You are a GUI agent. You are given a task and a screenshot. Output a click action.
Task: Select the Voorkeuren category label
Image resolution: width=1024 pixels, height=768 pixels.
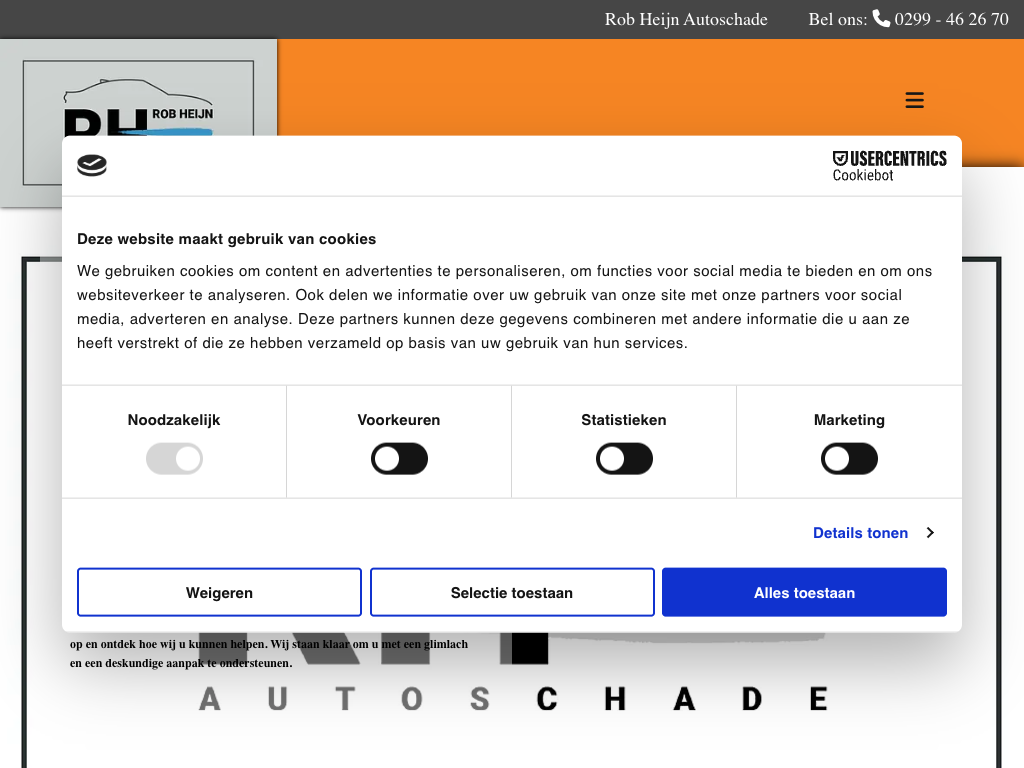399,420
